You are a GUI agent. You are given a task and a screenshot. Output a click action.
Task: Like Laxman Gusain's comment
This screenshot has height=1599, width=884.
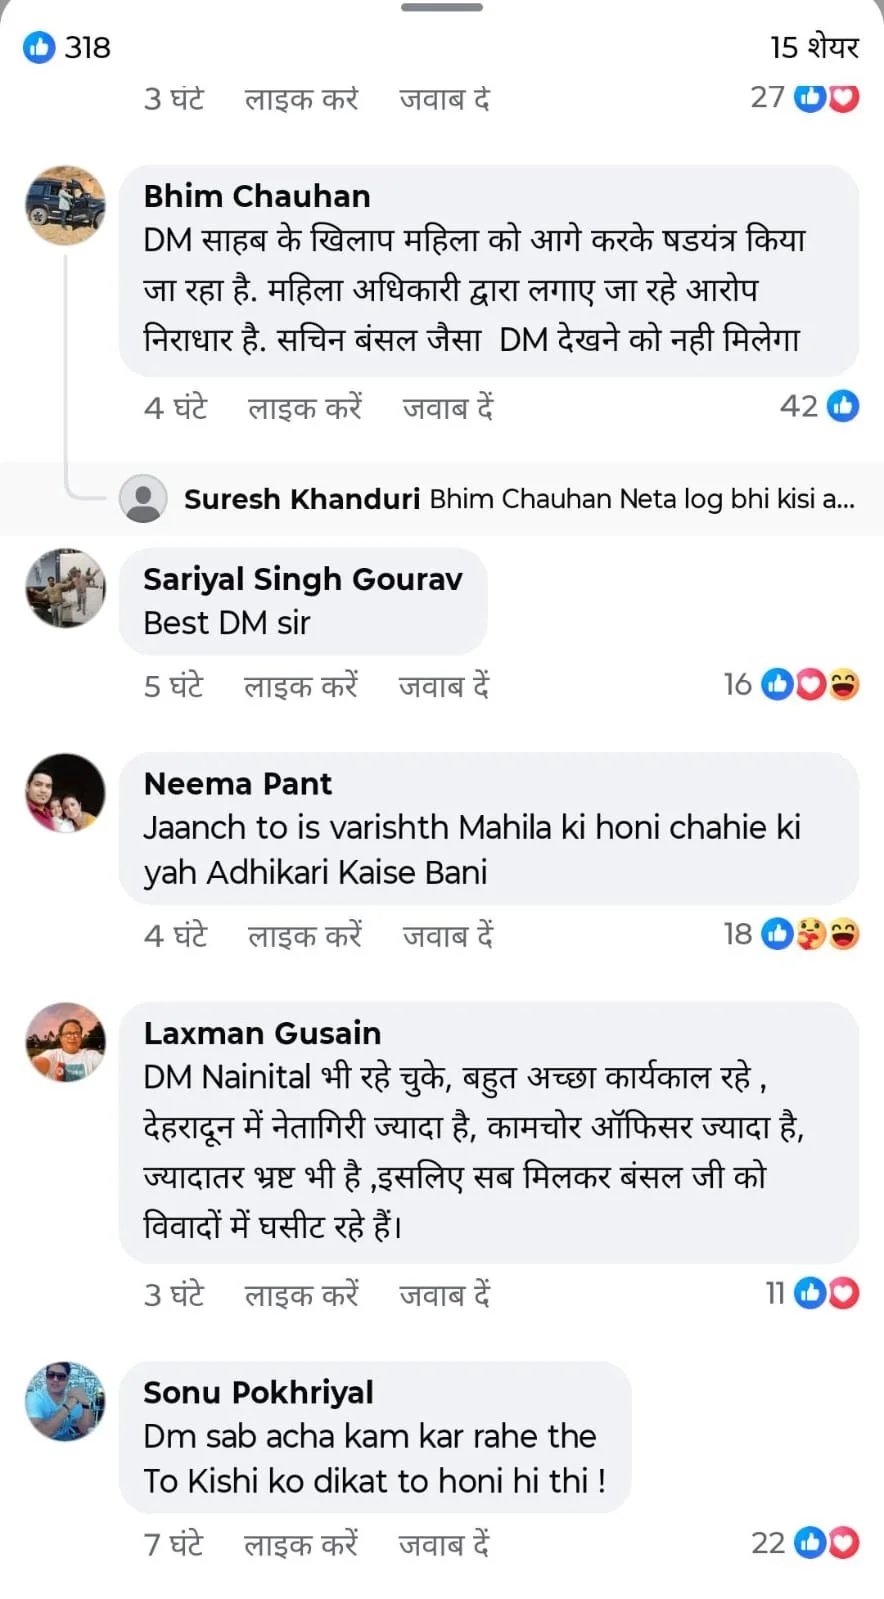coord(301,1295)
